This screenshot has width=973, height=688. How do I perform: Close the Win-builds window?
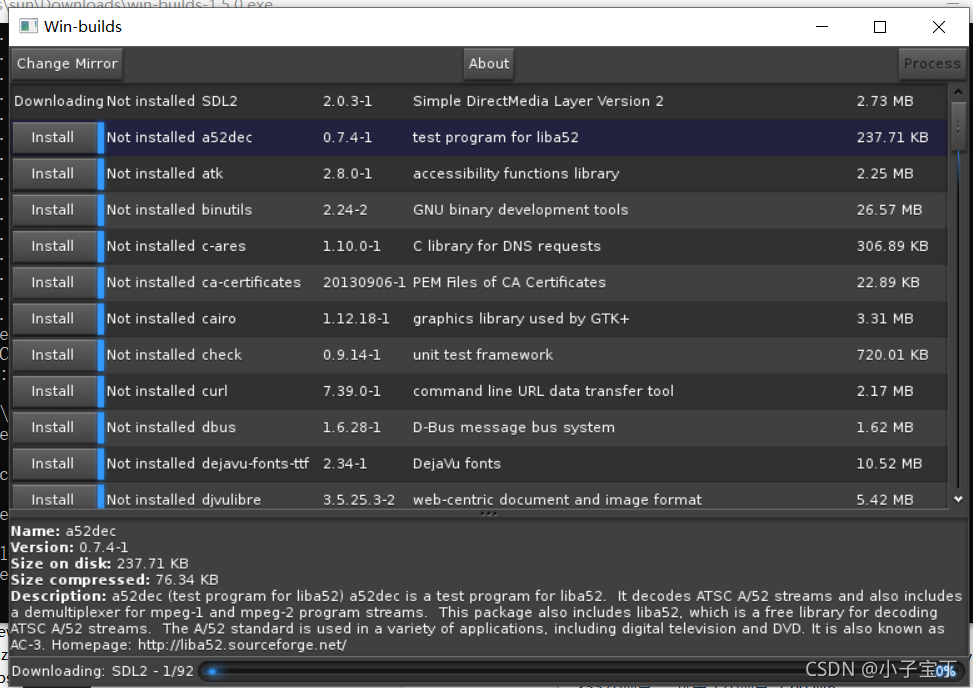[x=939, y=27]
